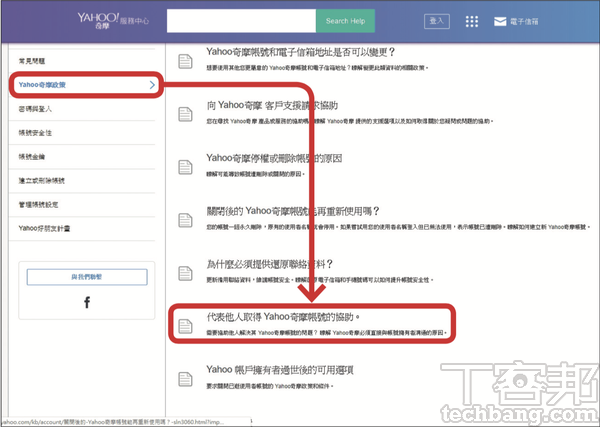Screen dimensions: 600x427
Task: Click the 與我們聯繫 contact button
Action: [87, 277]
